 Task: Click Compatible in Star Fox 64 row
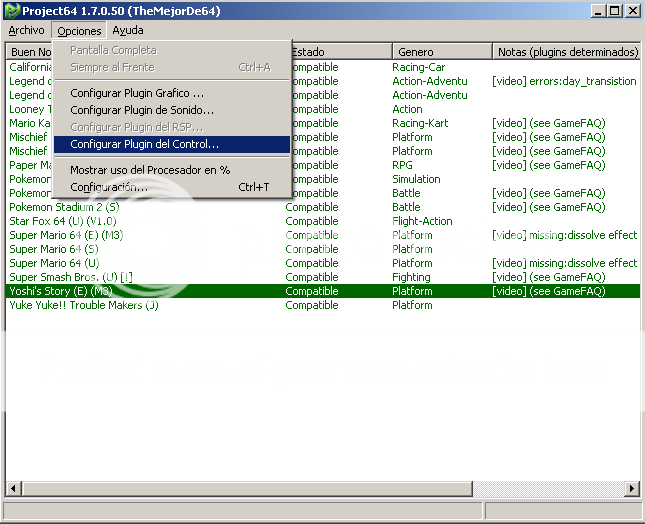coord(312,221)
